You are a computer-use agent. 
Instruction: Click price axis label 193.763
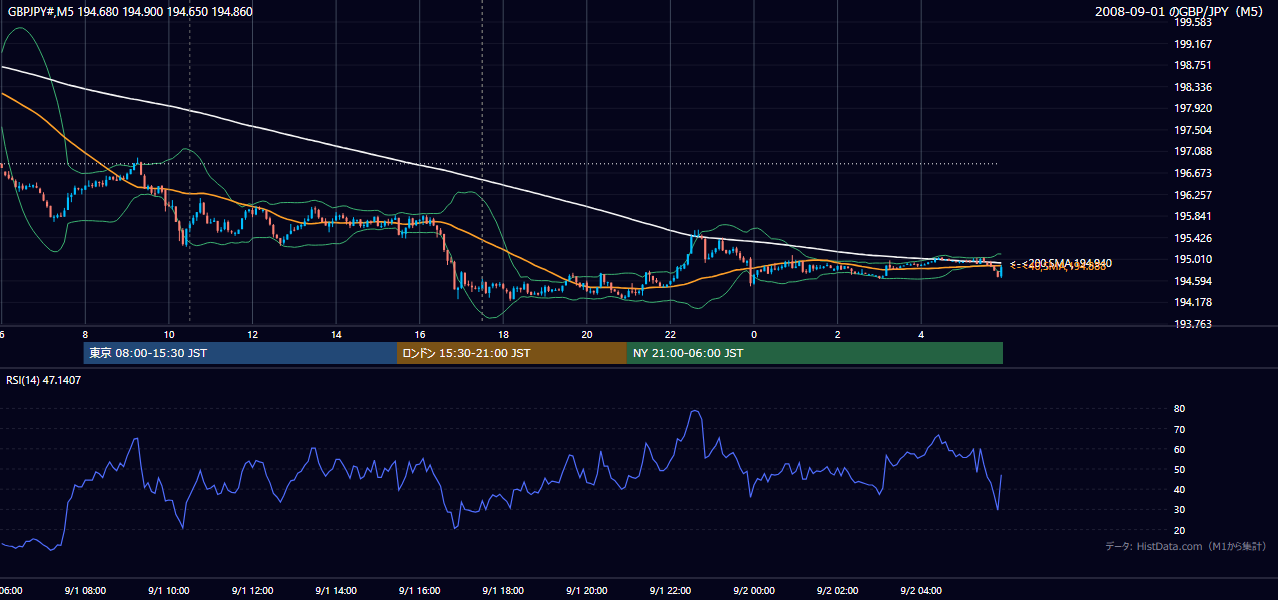click(x=1193, y=324)
